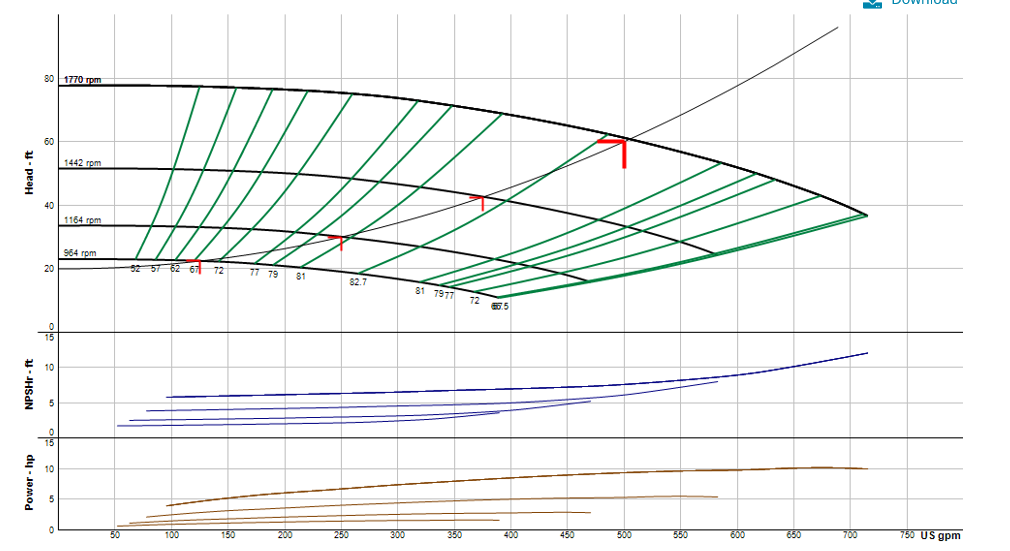Click the 700 tick on the flow axis
This screenshot has height=551, width=1010.
pos(850,535)
